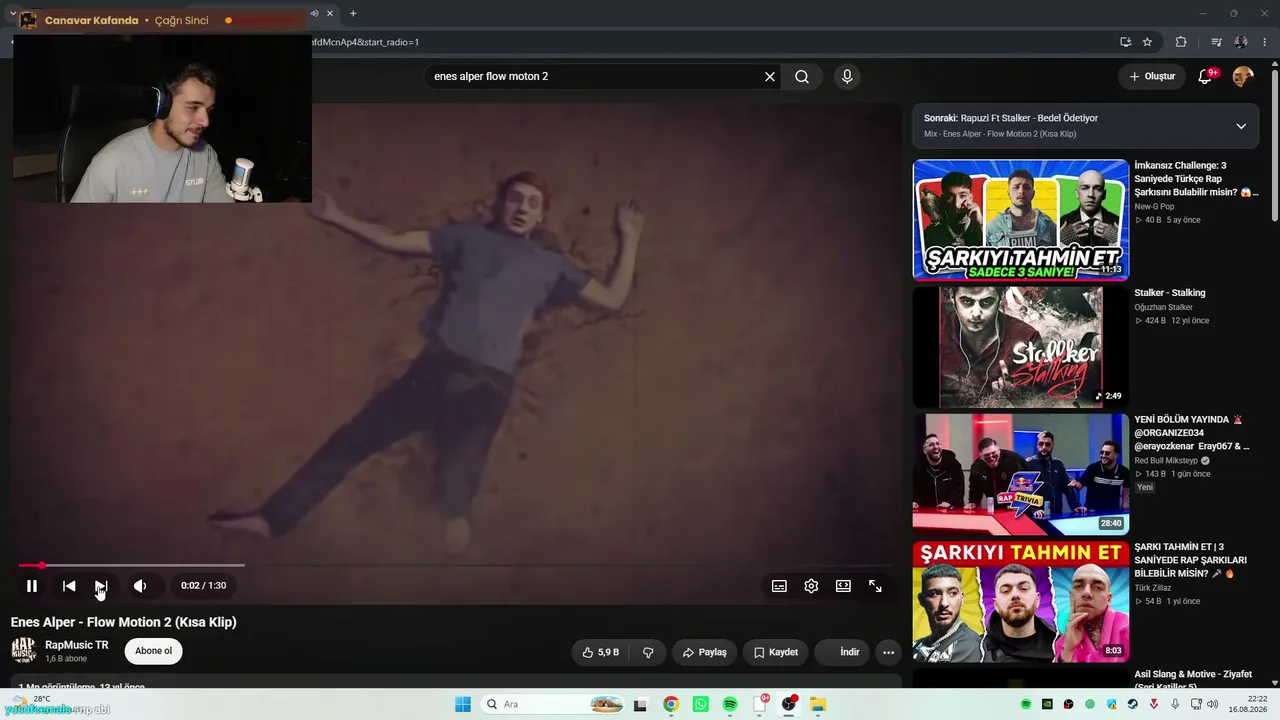Open the RapMusic TR channel avatar
This screenshot has width=1280, height=720.
pyautogui.click(x=24, y=651)
